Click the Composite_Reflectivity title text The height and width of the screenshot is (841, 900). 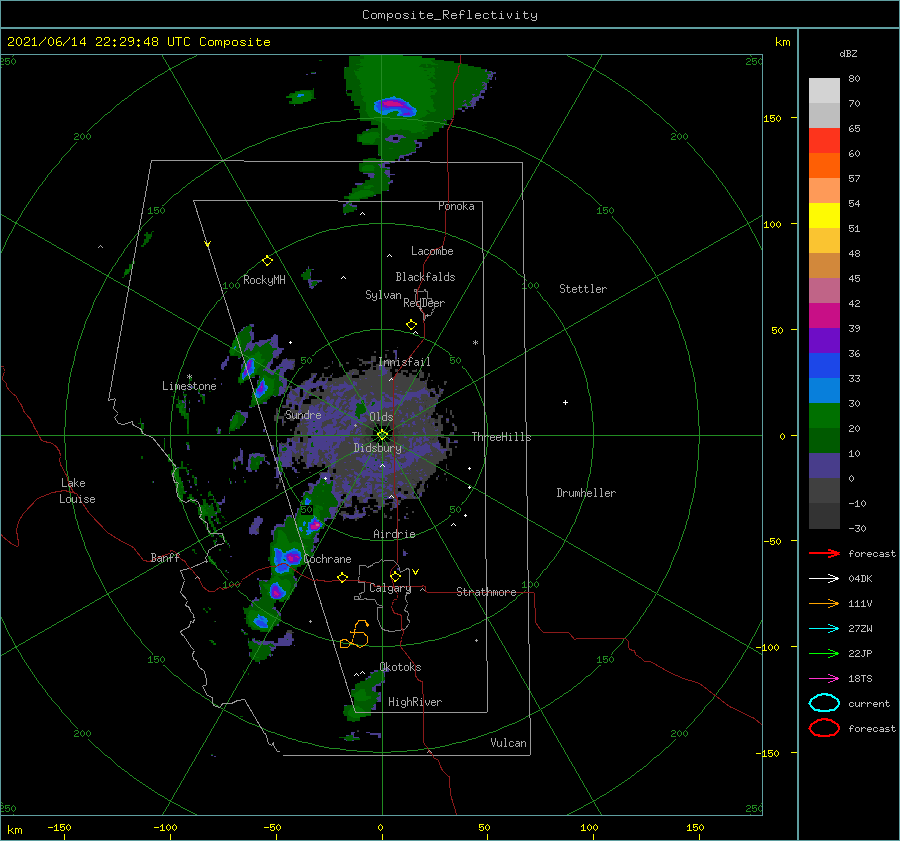pos(450,15)
